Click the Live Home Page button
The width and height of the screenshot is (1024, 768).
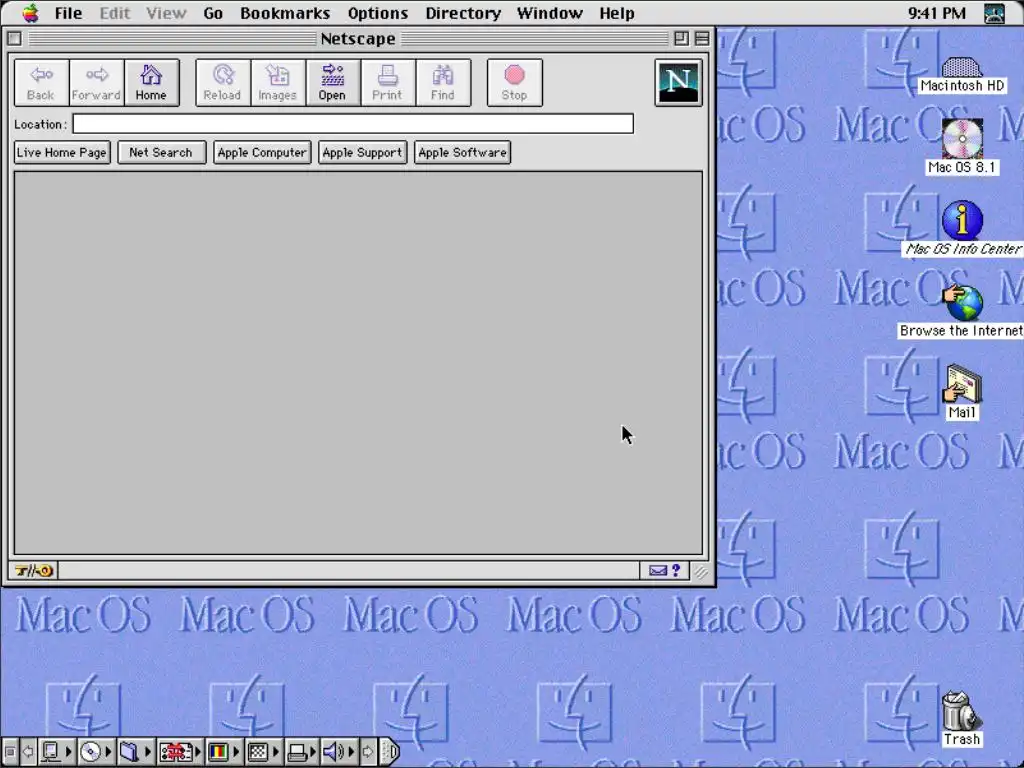click(x=62, y=153)
